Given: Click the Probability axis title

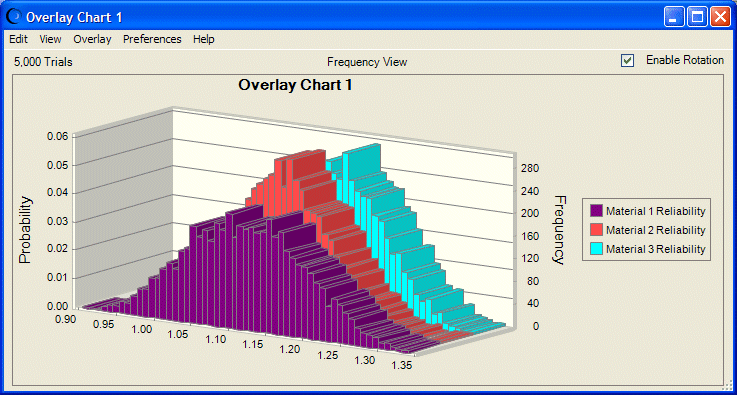Looking at the screenshot, I should click(x=25, y=229).
